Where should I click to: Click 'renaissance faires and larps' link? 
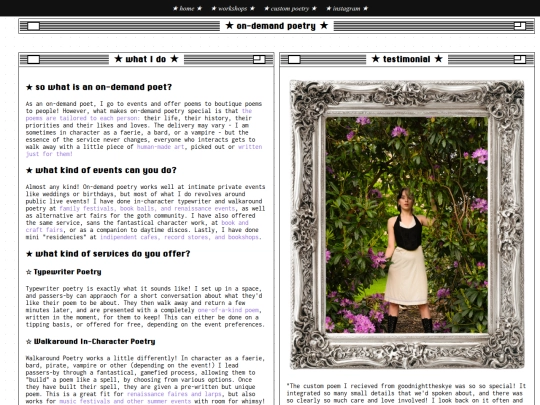[174, 394]
